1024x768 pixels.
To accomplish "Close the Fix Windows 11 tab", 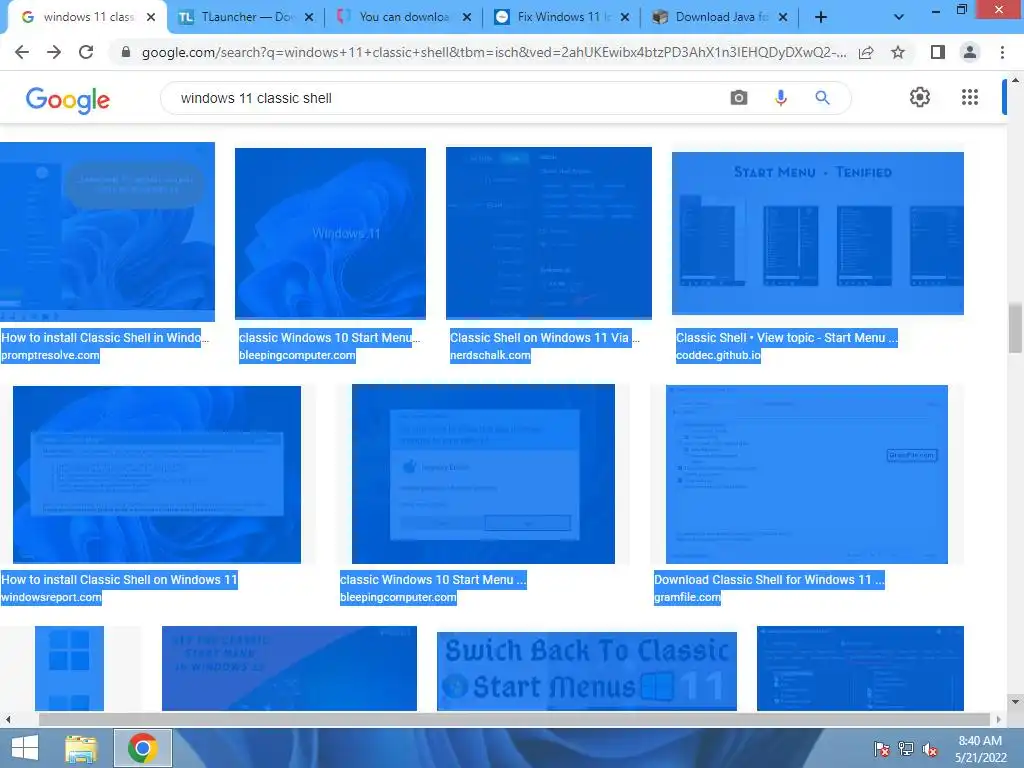I will pos(625,17).
